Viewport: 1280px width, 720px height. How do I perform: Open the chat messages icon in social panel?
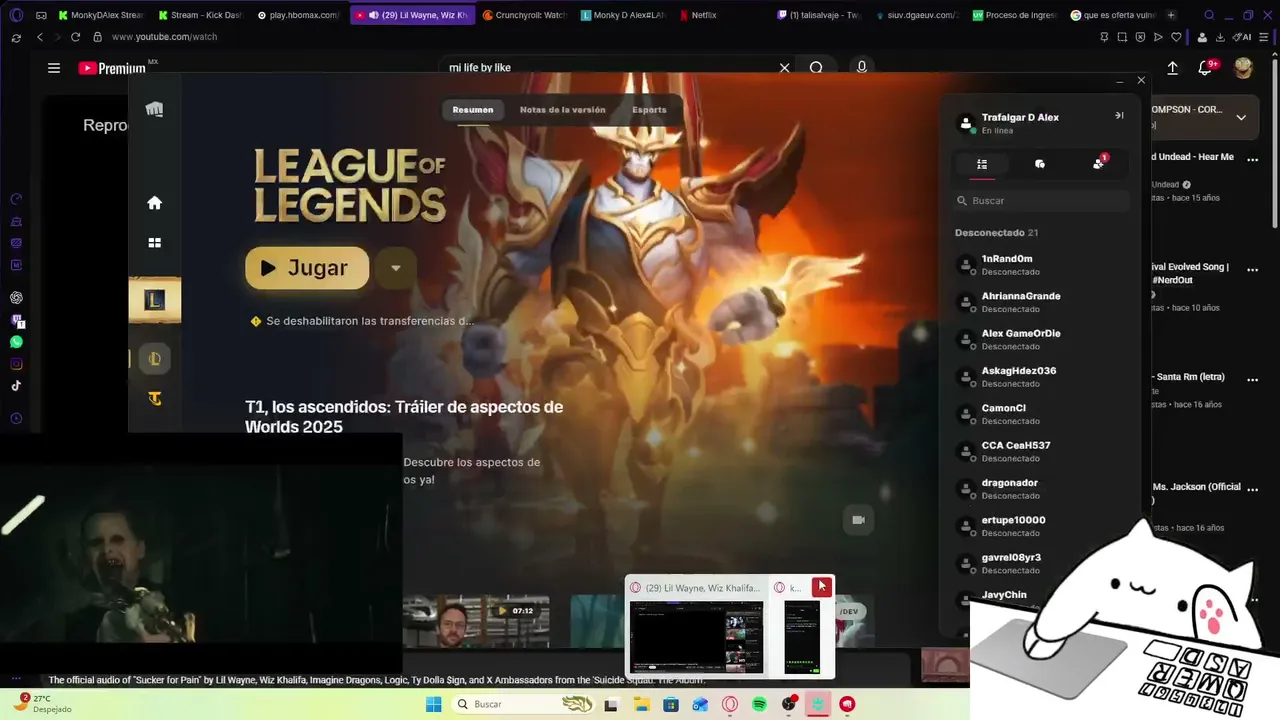point(1040,164)
